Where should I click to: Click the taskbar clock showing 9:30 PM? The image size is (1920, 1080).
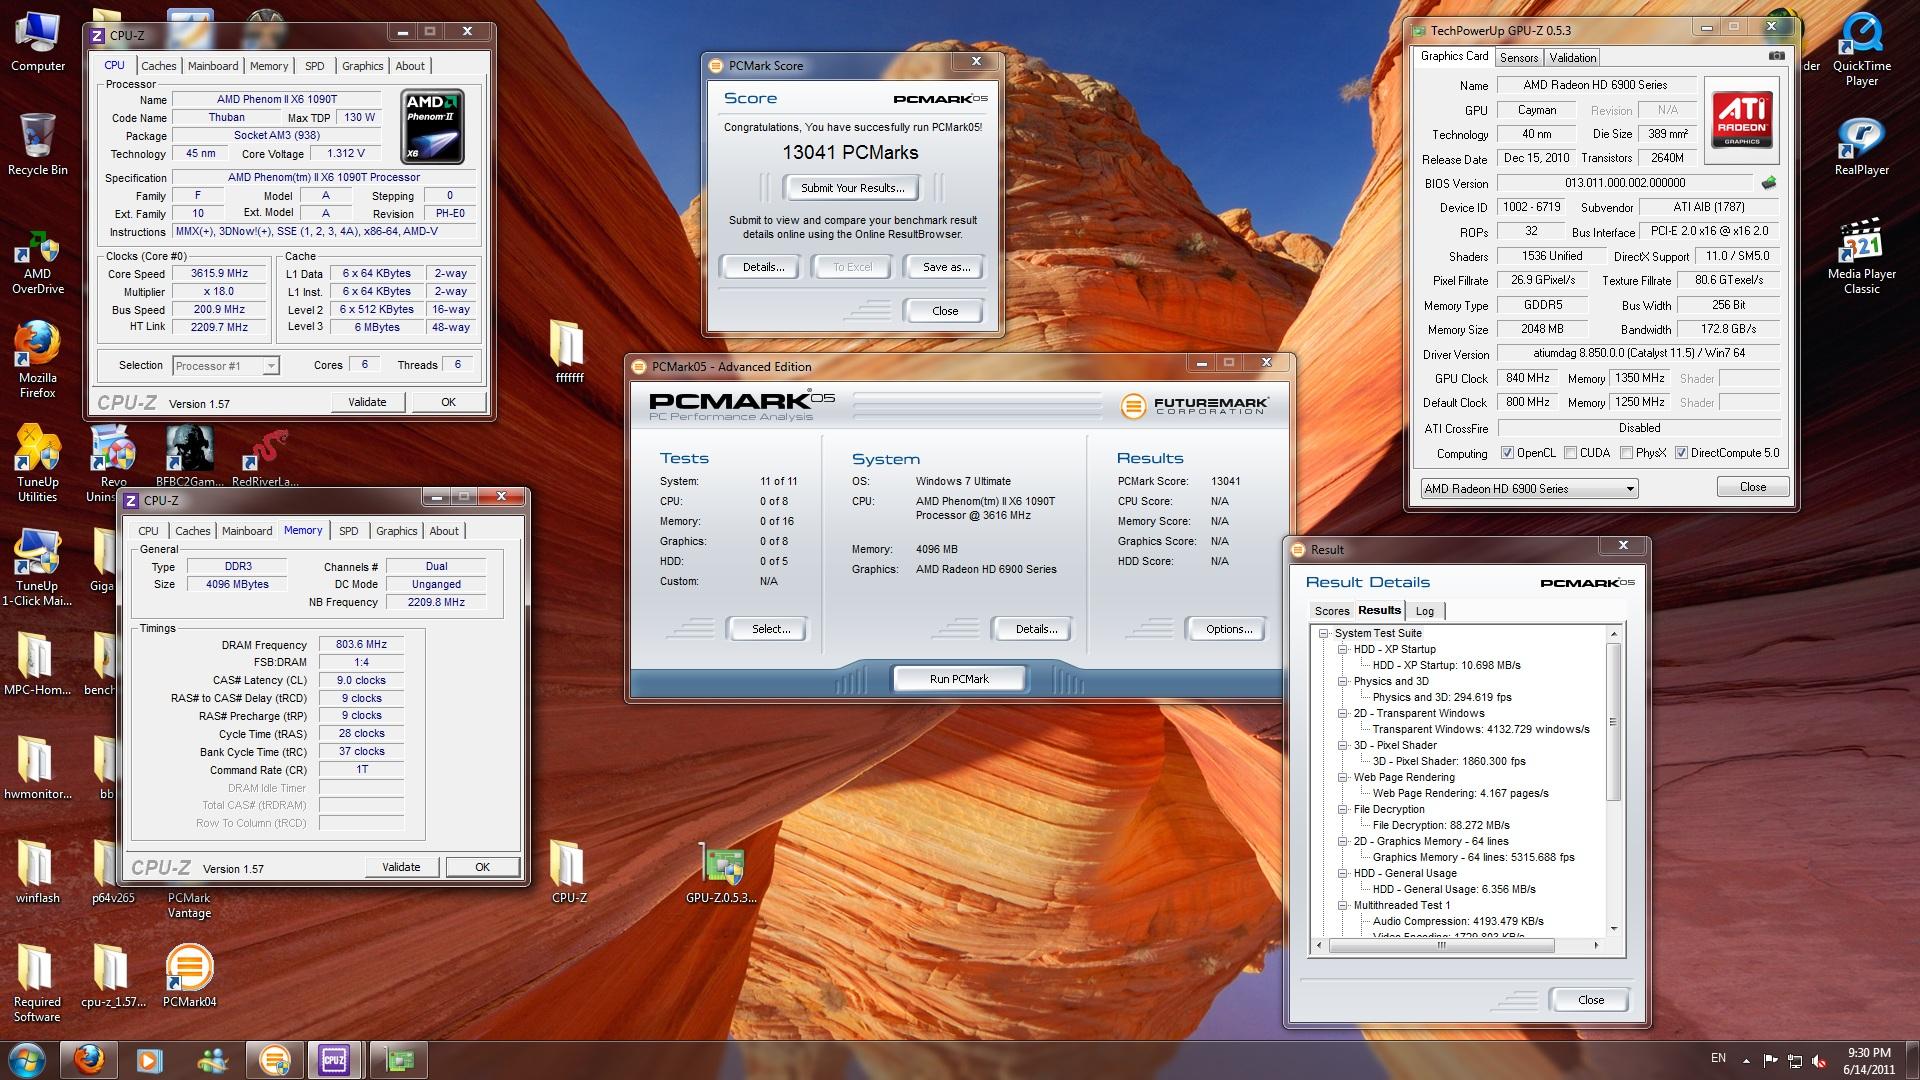[x=1868, y=1060]
